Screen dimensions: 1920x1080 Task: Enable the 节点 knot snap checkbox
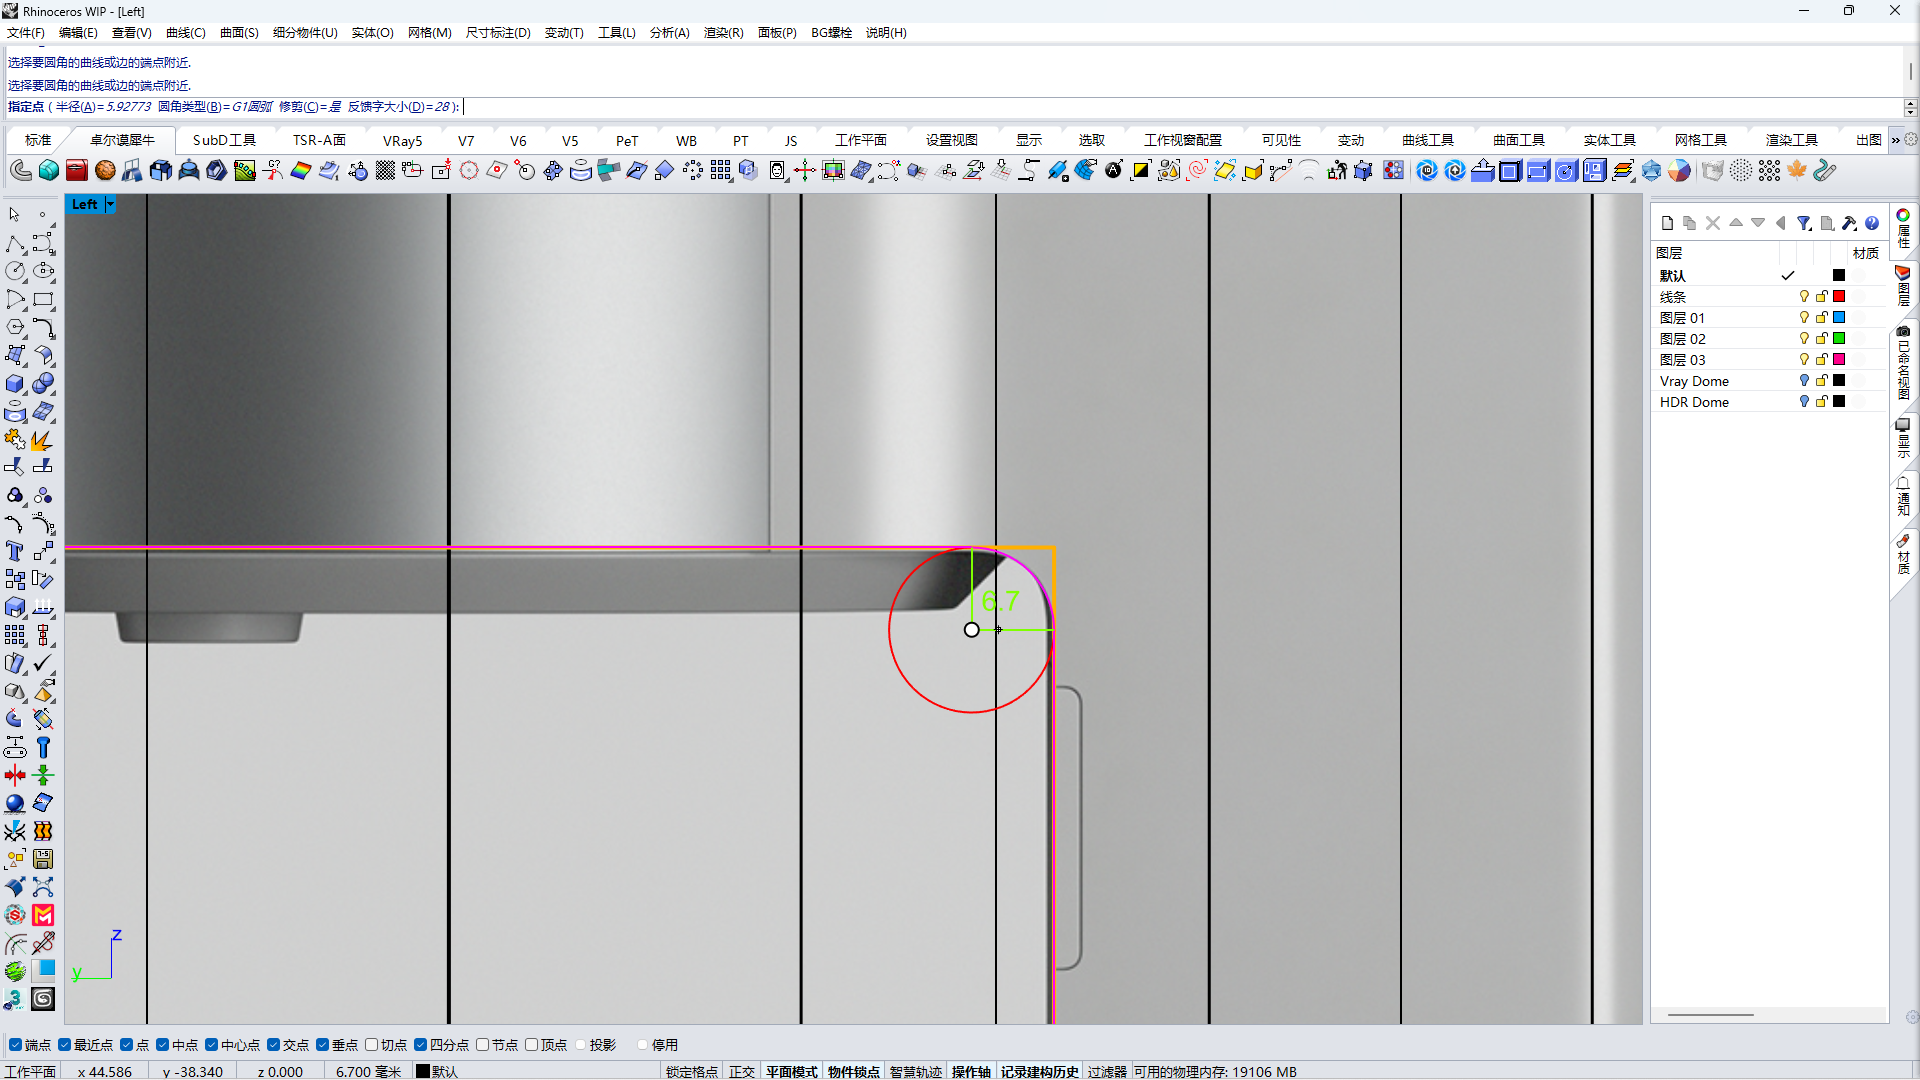click(483, 1045)
